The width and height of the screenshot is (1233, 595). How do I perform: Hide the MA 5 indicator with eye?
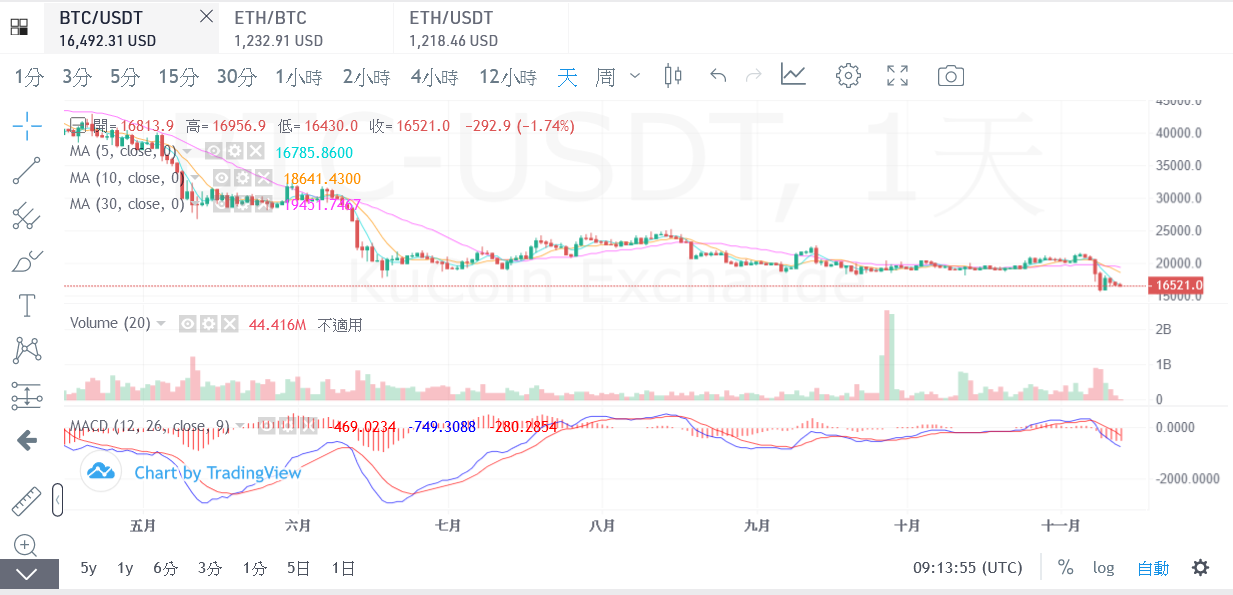pyautogui.click(x=214, y=152)
